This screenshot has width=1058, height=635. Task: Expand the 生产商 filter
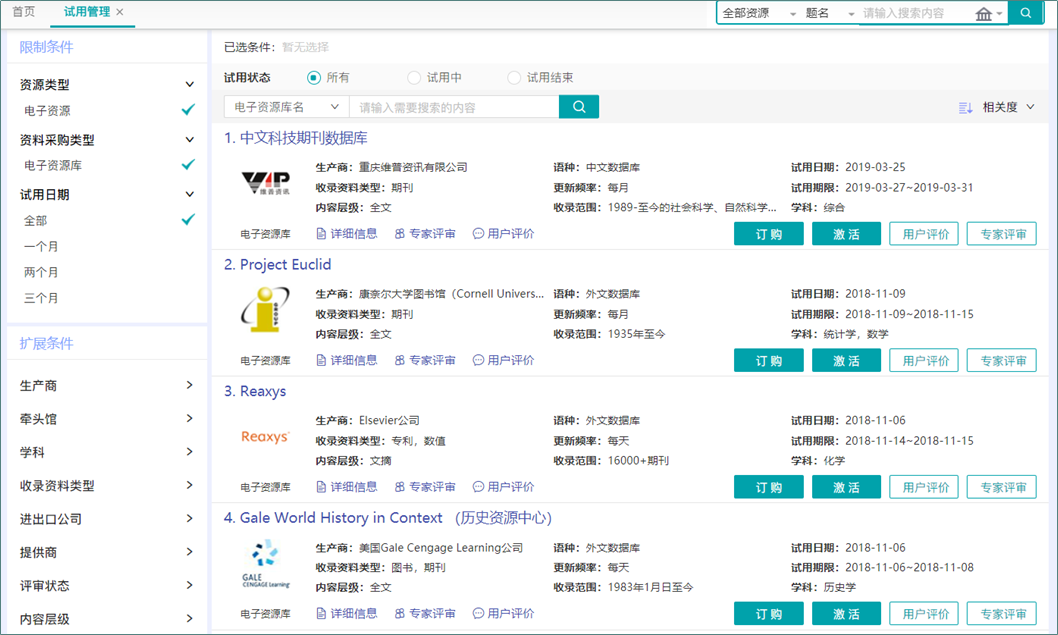[190, 385]
